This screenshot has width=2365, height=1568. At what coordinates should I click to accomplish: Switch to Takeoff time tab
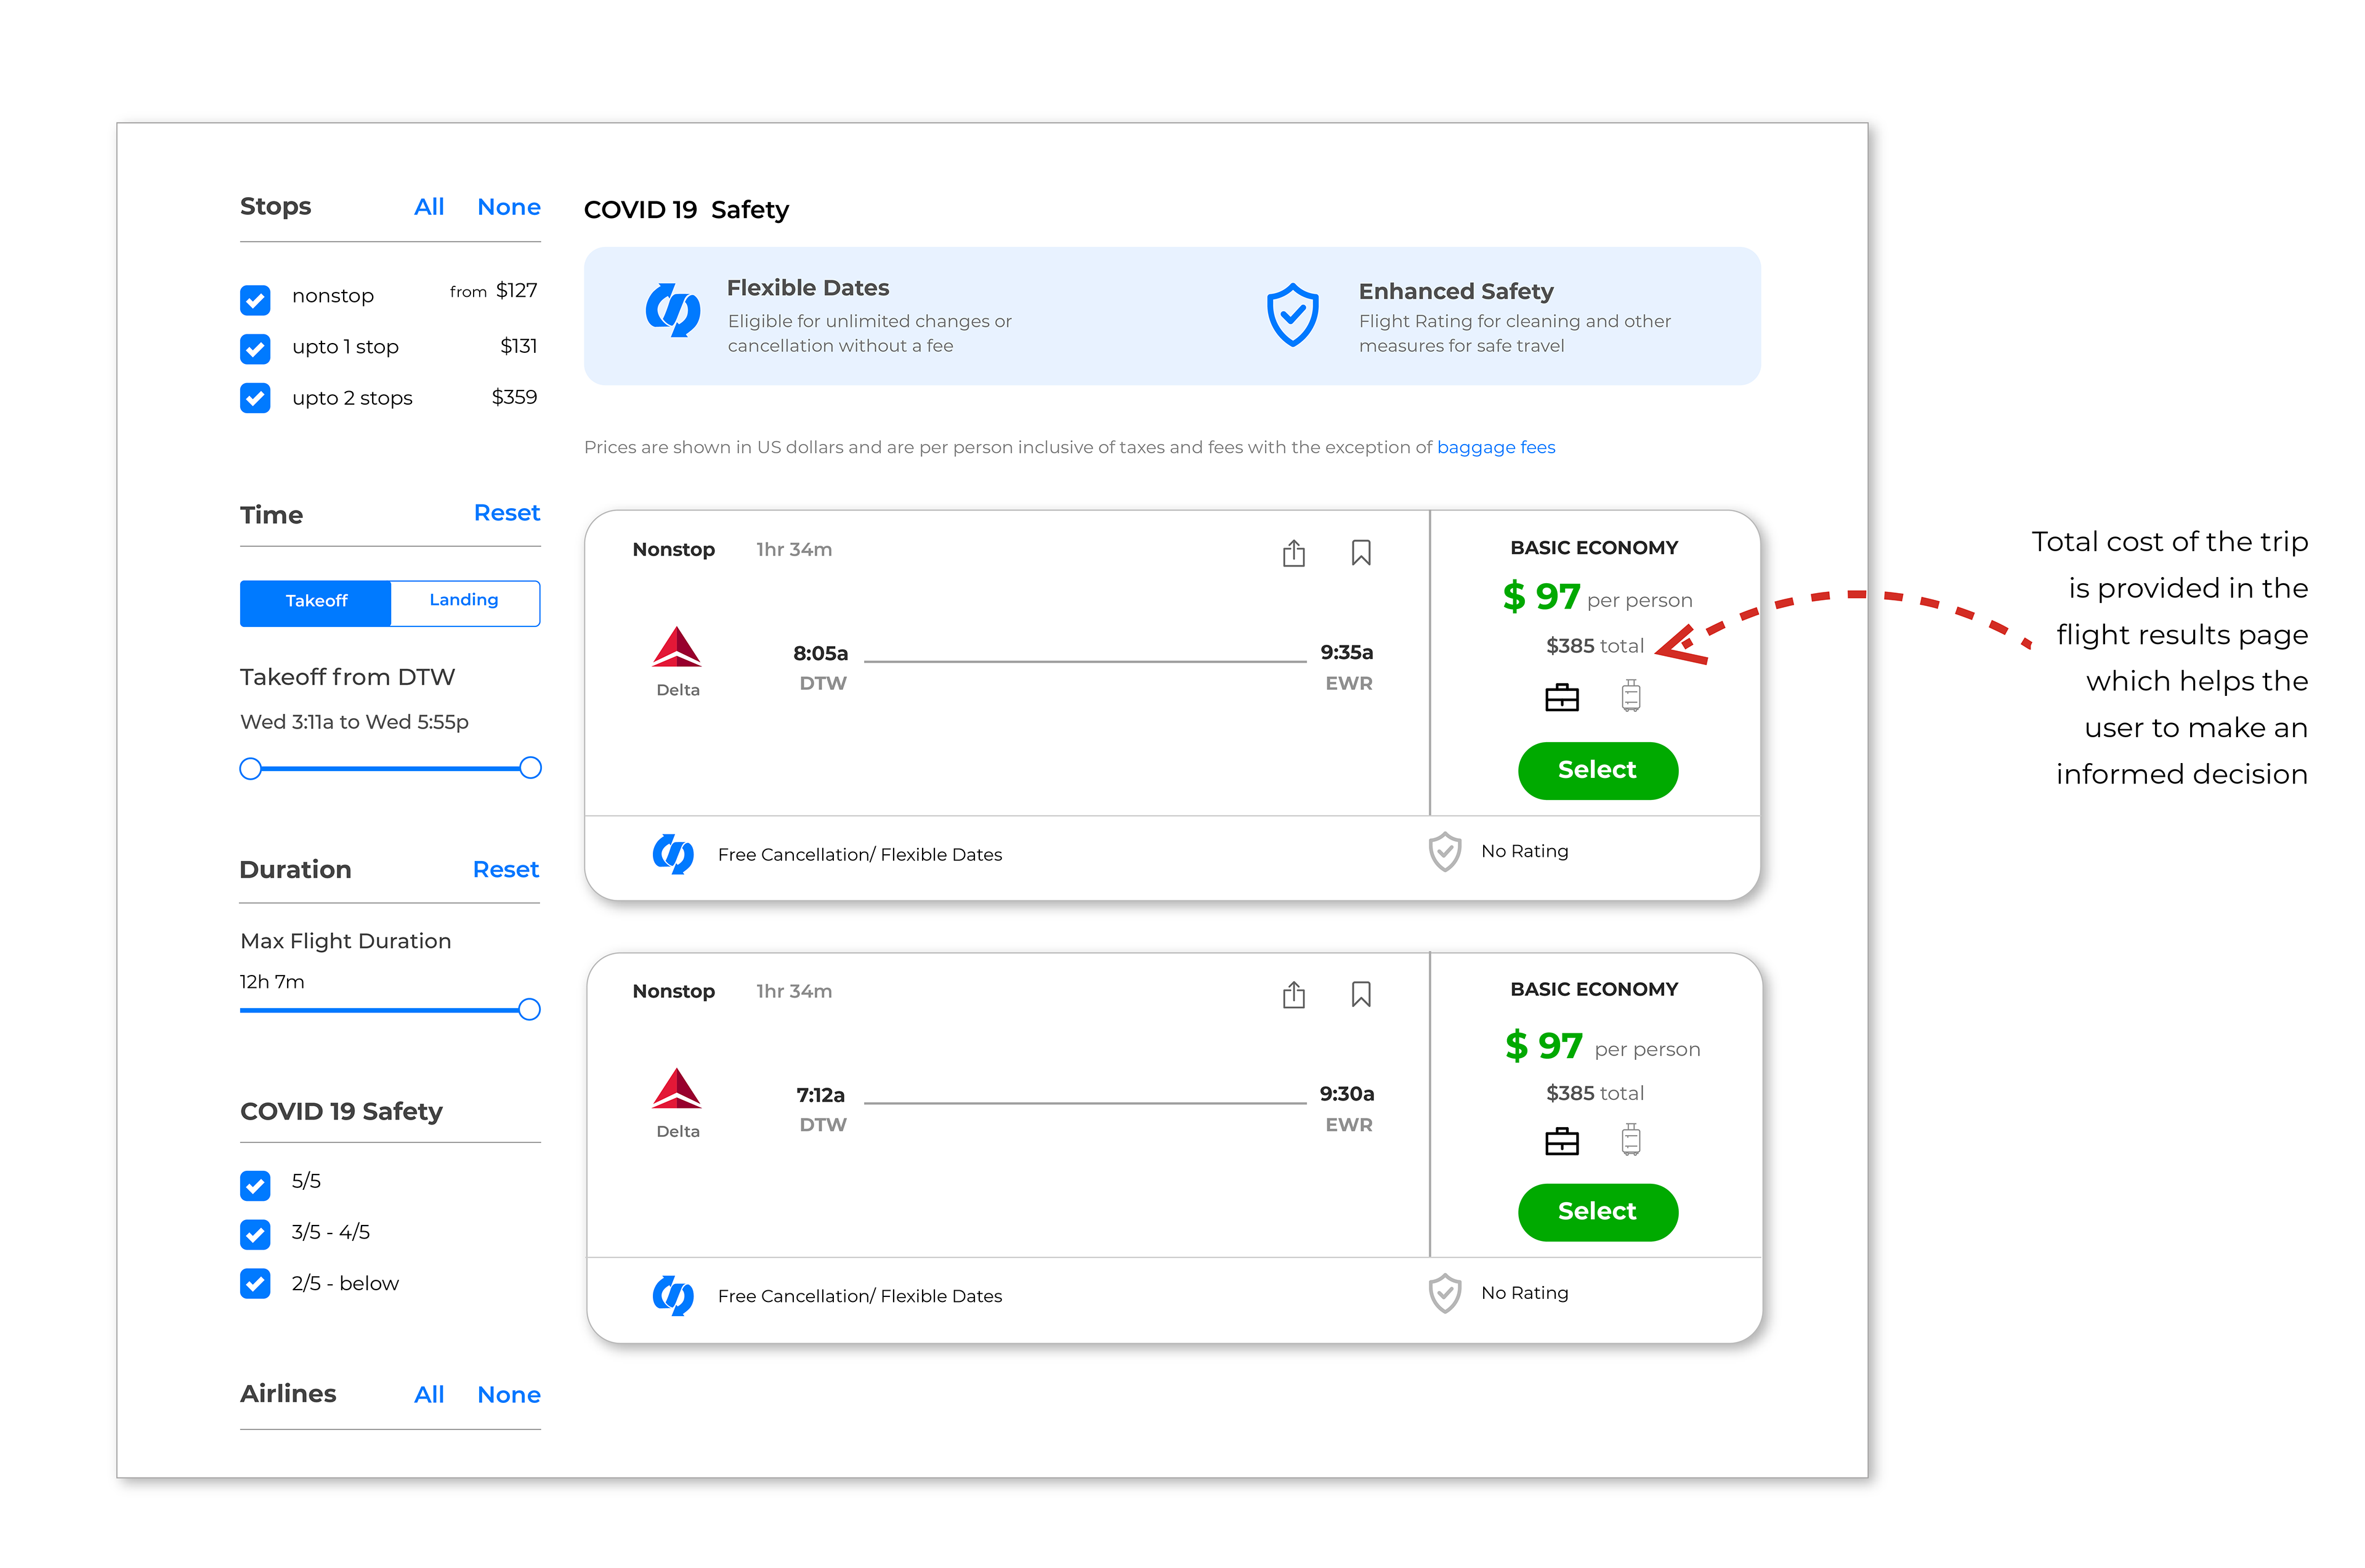point(315,603)
